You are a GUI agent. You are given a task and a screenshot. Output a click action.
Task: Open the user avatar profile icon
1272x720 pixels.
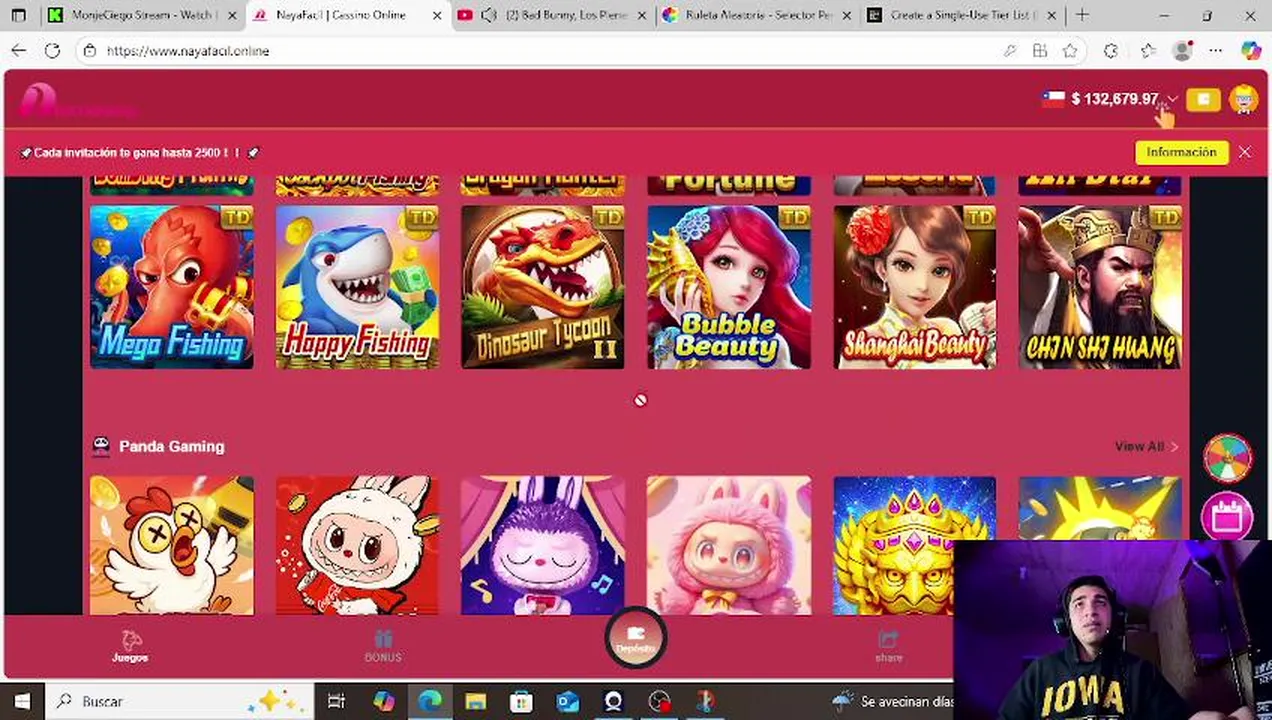(x=1244, y=99)
